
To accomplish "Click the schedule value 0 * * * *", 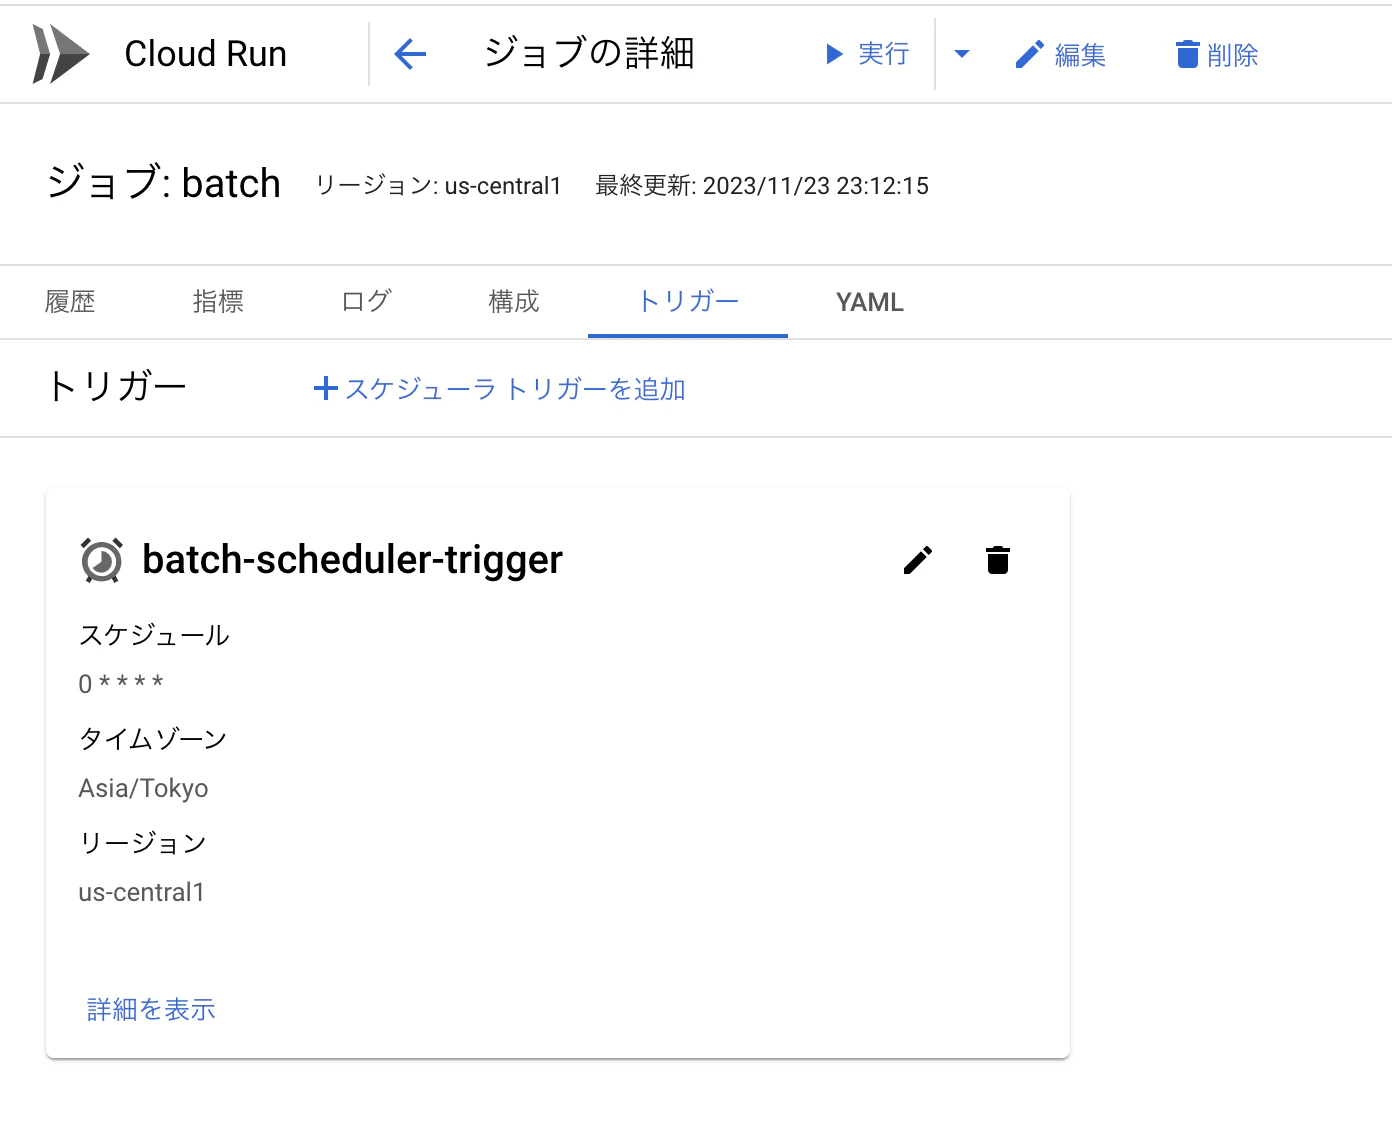I will pyautogui.click(x=121, y=684).
